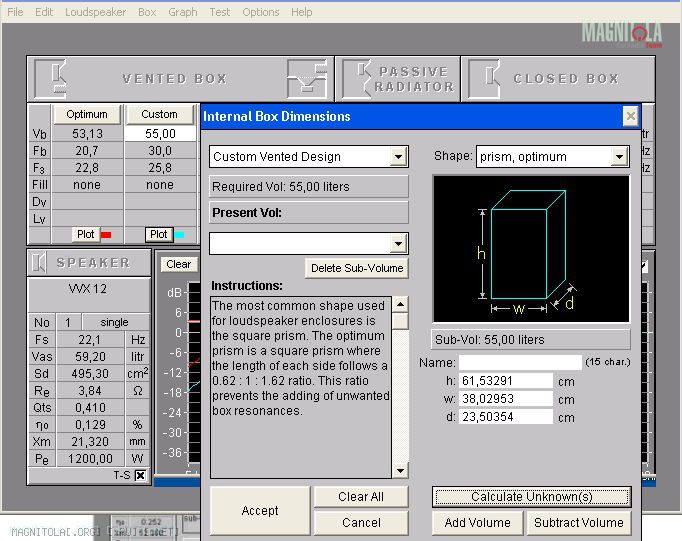
Task: Close the Internal Box Dimensions dialog
Action: click(630, 116)
